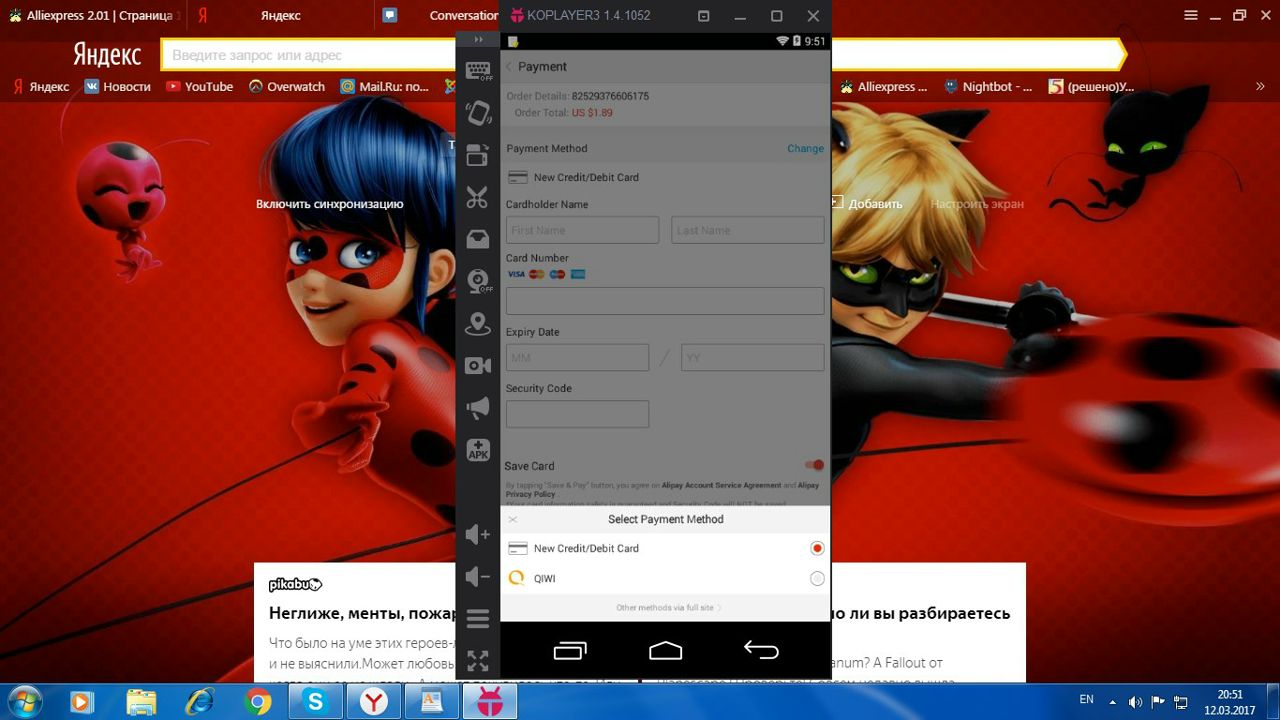Open the Новости bookmark
This screenshot has height=720, width=1280.
click(x=117, y=87)
